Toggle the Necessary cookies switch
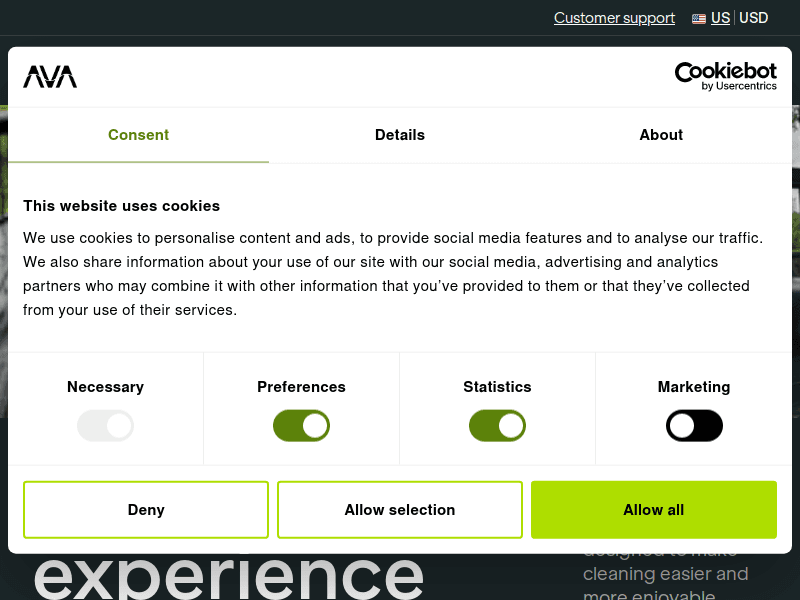 (105, 426)
